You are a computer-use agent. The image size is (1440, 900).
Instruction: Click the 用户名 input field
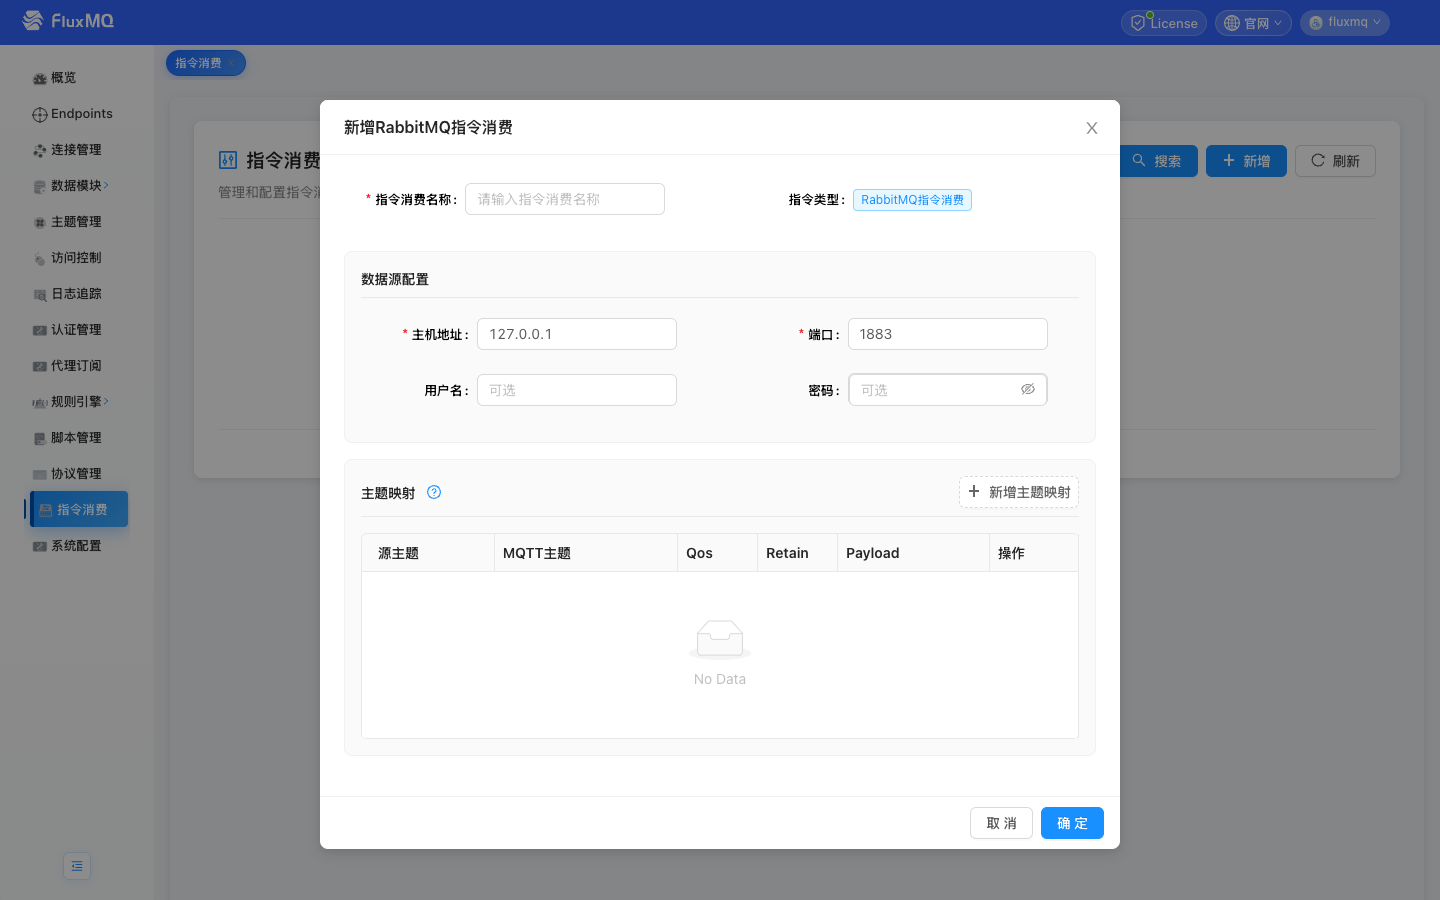[x=577, y=390]
